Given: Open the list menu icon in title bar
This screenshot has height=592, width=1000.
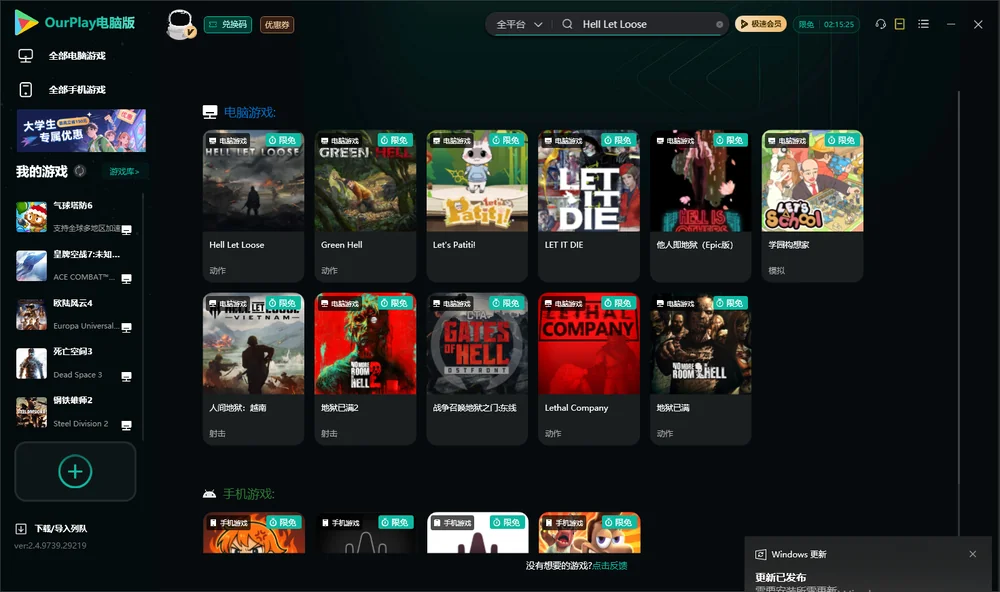Looking at the screenshot, I should [x=923, y=24].
